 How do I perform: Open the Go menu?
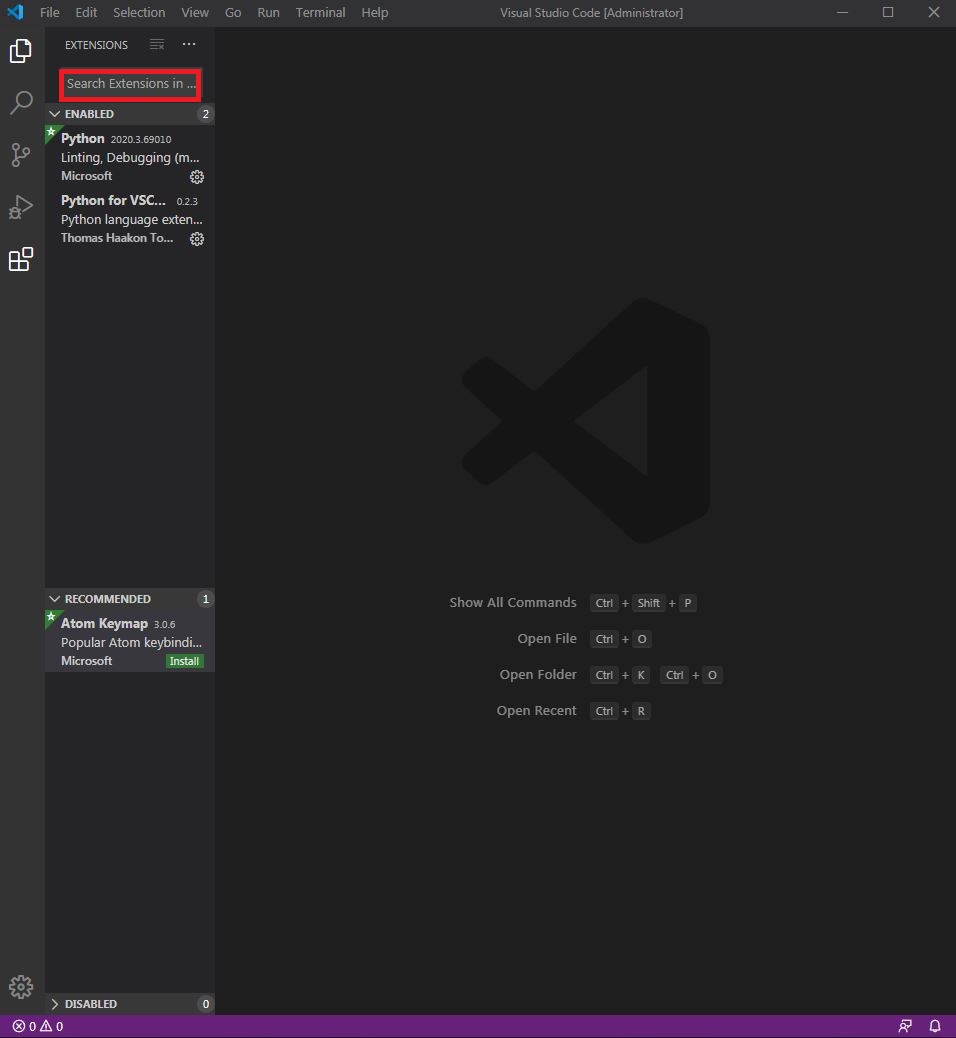(232, 13)
